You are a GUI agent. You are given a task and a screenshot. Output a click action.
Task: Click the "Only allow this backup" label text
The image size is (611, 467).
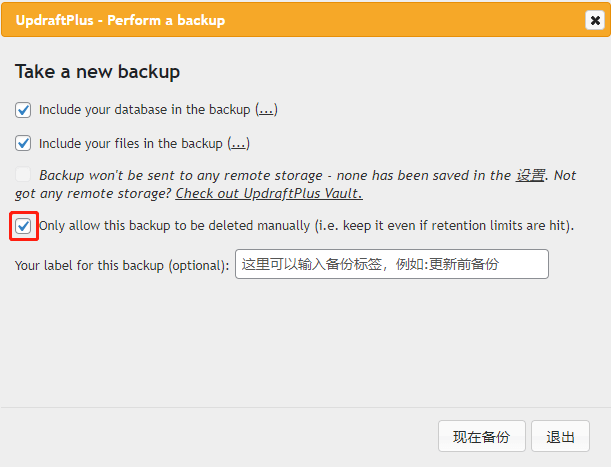306,226
